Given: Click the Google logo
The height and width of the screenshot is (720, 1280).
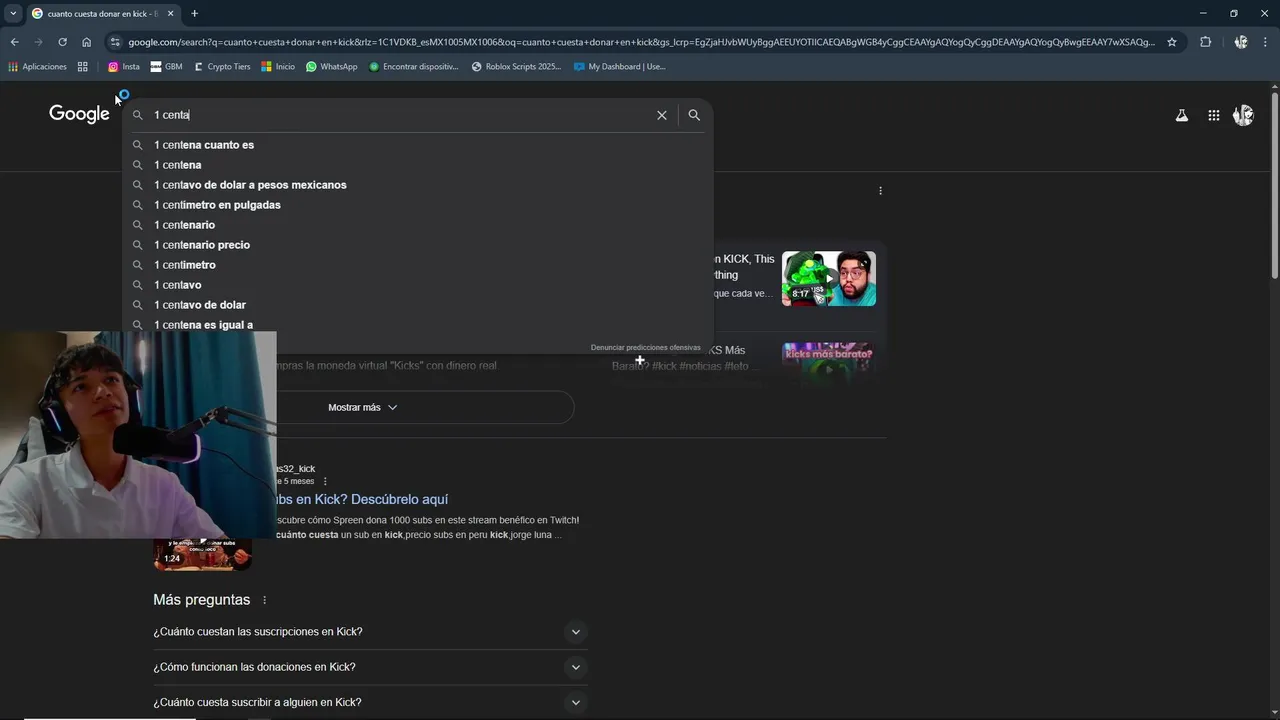Looking at the screenshot, I should (x=79, y=114).
